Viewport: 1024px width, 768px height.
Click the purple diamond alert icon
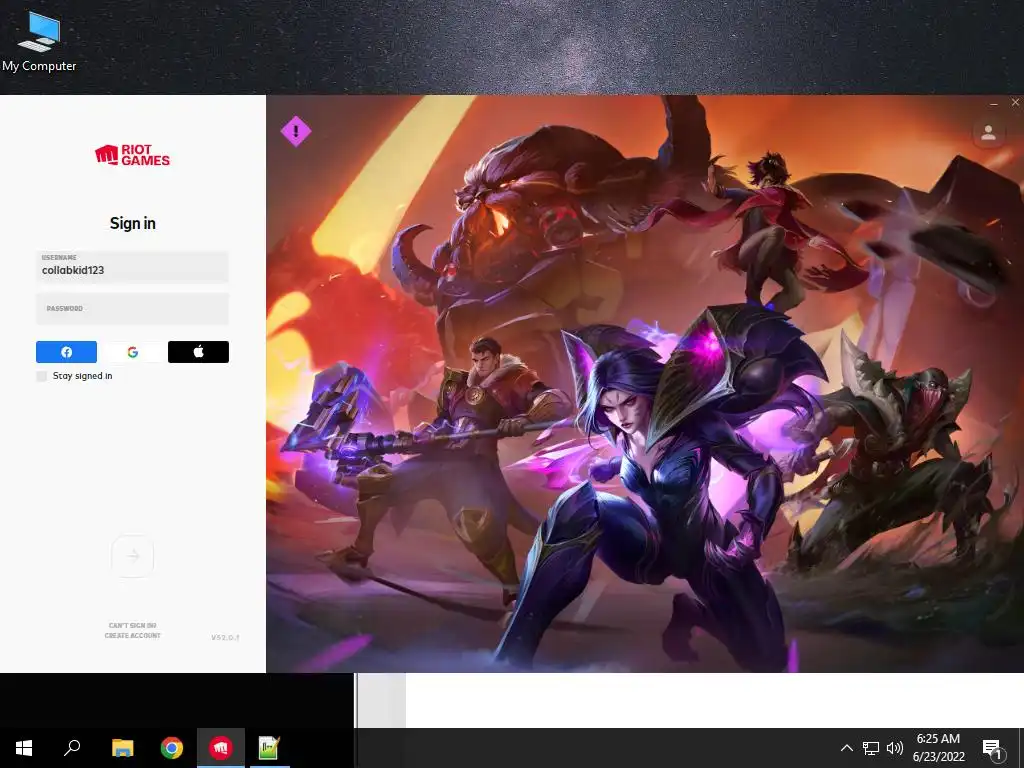click(x=296, y=131)
